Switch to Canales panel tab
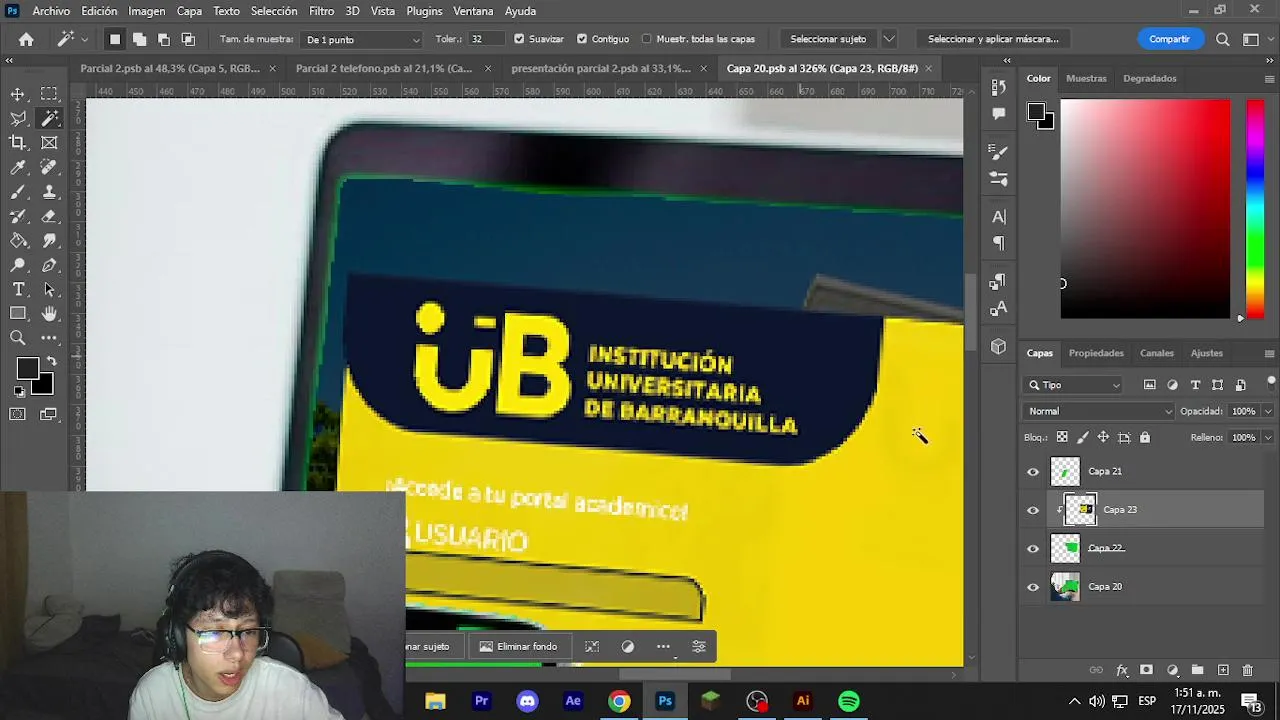1280x720 pixels. [x=1157, y=353]
